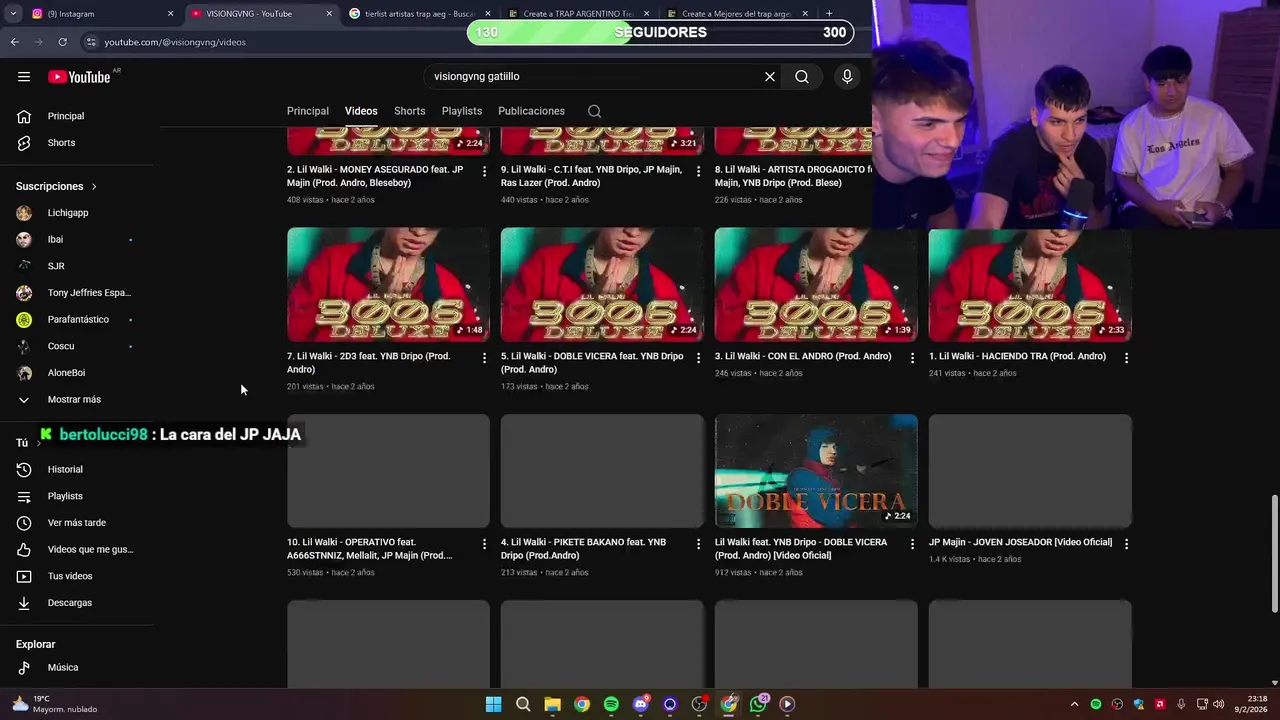The height and width of the screenshot is (720, 1280).
Task: Search within channel using magnifier icon
Action: pyautogui.click(x=594, y=111)
